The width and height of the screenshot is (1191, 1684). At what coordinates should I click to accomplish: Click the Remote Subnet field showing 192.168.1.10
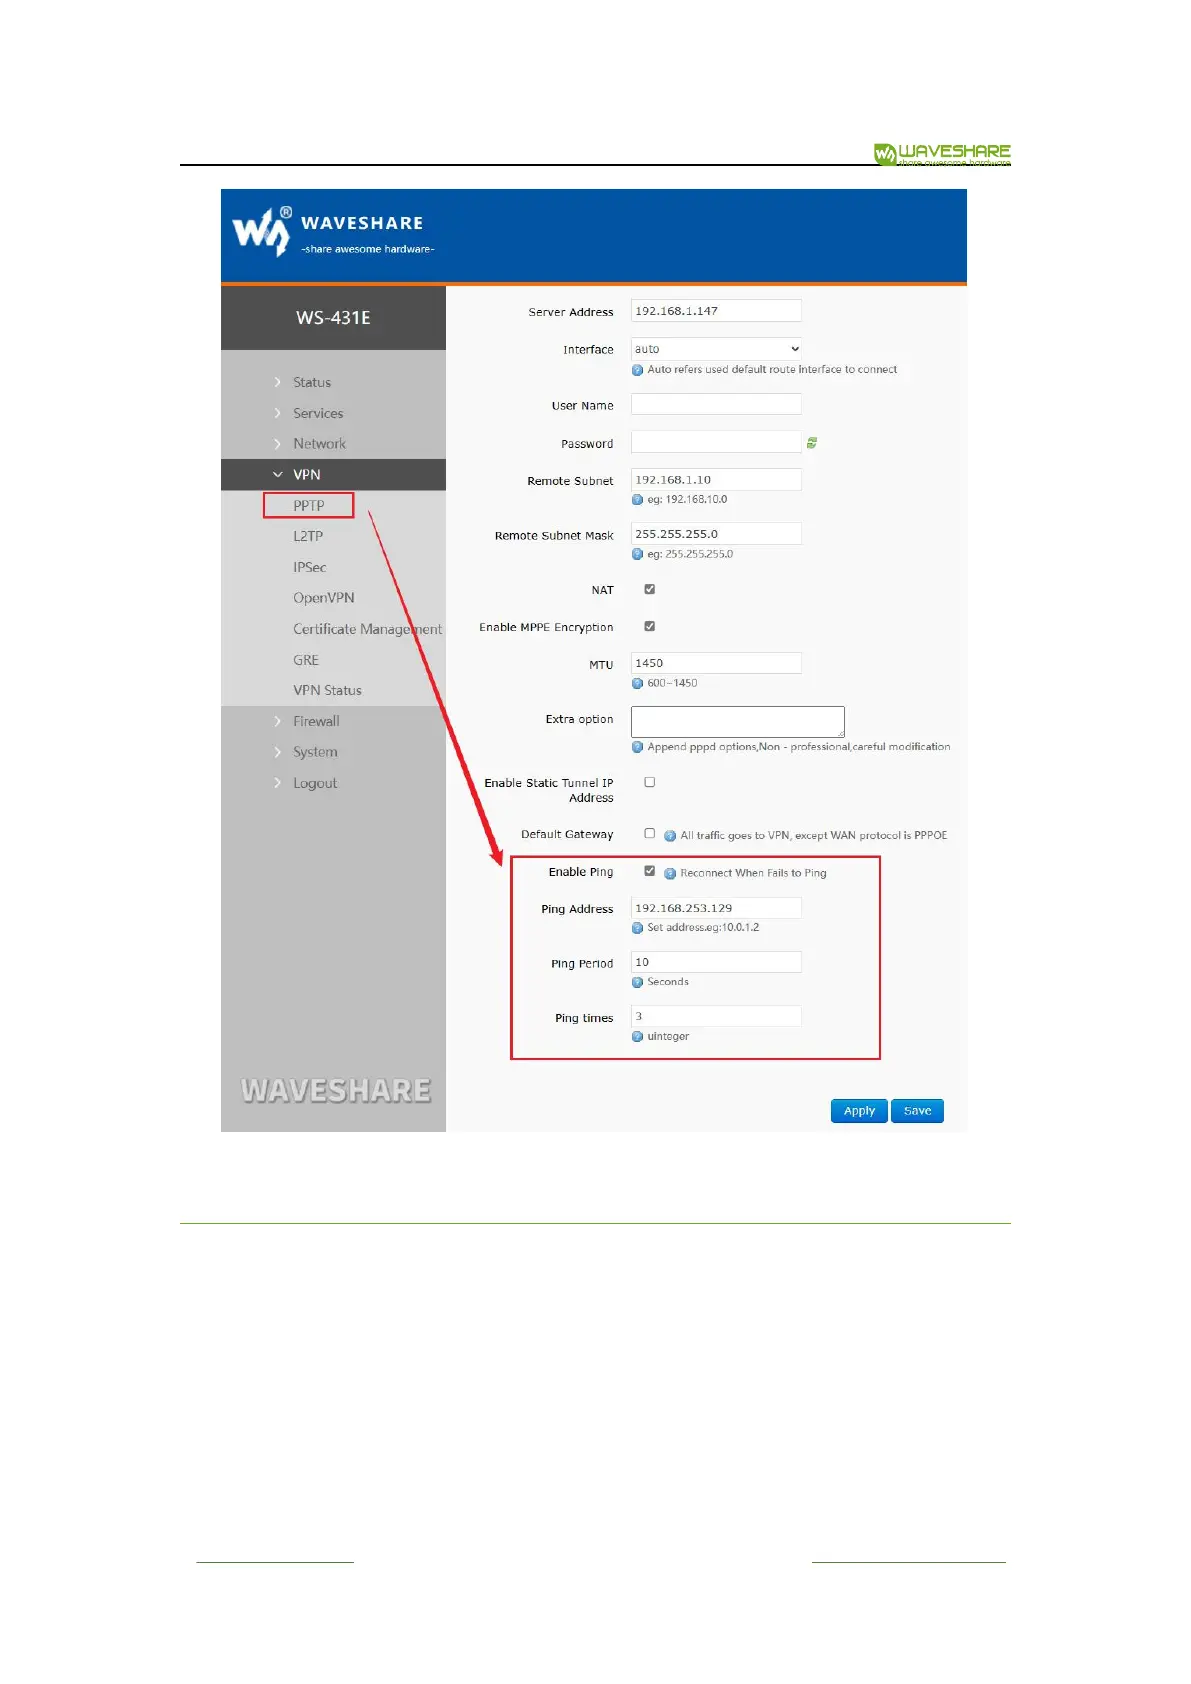pyautogui.click(x=716, y=480)
